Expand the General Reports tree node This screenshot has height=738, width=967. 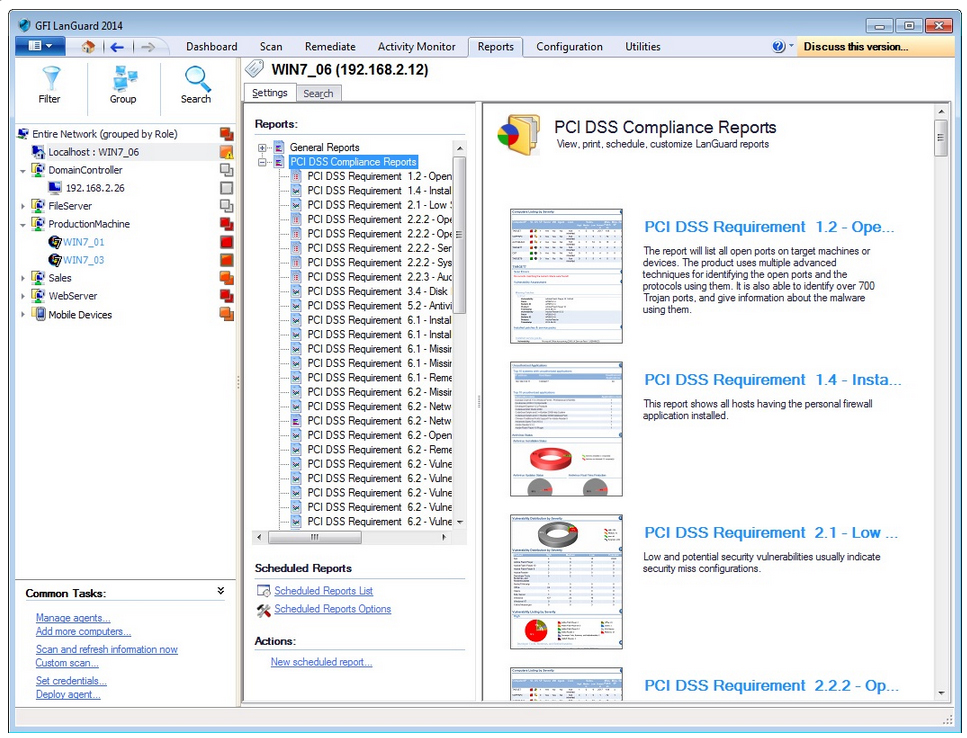tap(262, 148)
